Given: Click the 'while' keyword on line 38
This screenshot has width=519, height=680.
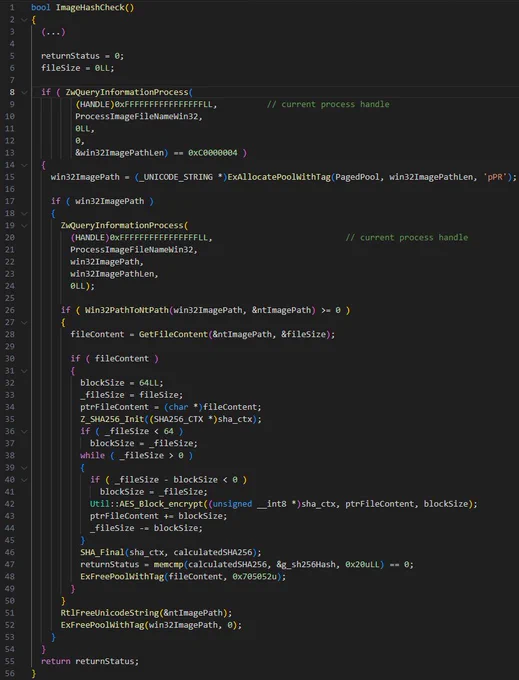Looking at the screenshot, I should (92, 455).
